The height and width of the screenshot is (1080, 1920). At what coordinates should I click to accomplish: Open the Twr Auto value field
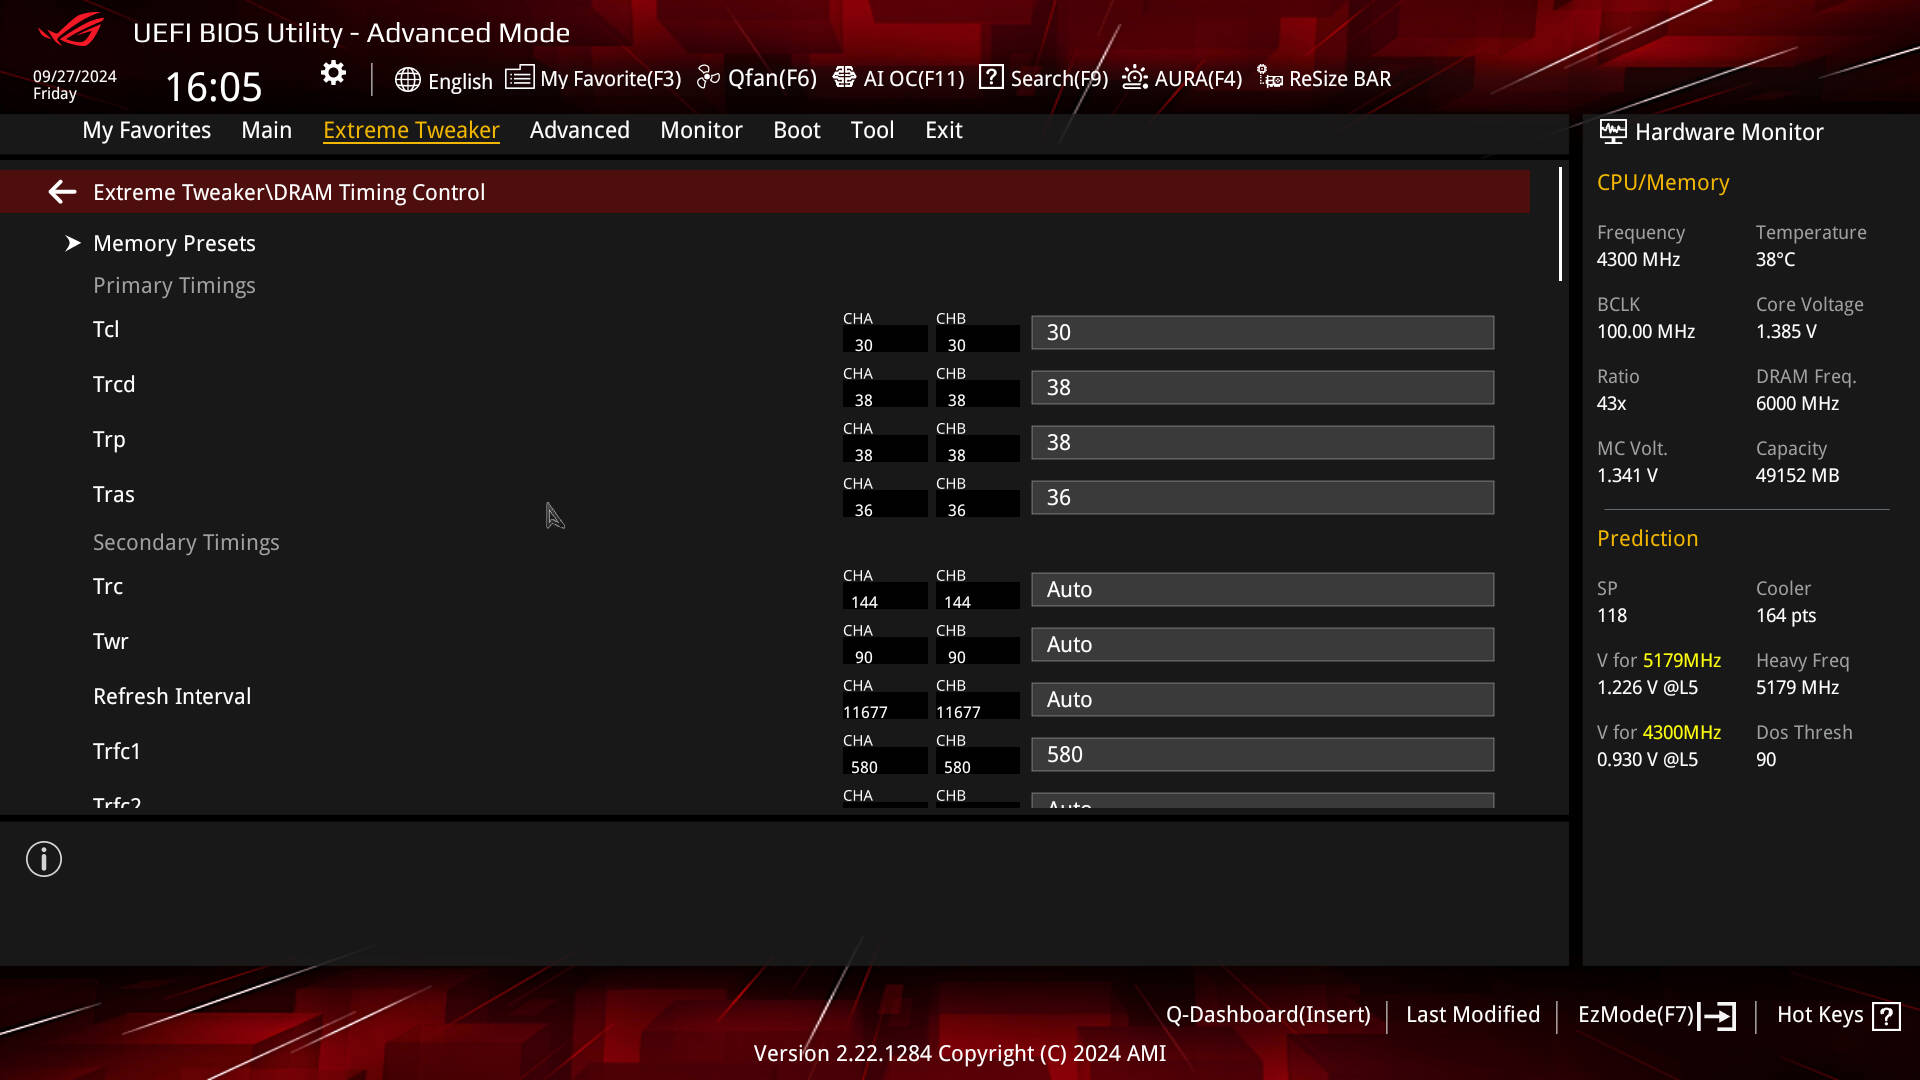tap(1262, 645)
